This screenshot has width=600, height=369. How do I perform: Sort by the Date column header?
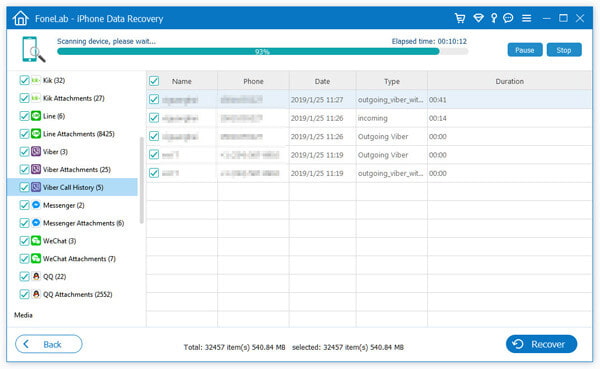point(322,81)
